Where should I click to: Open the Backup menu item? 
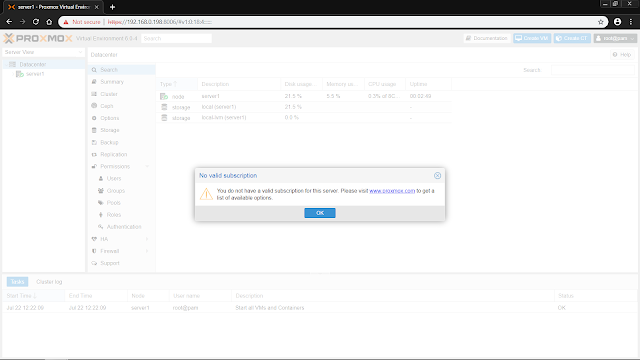[121, 142]
